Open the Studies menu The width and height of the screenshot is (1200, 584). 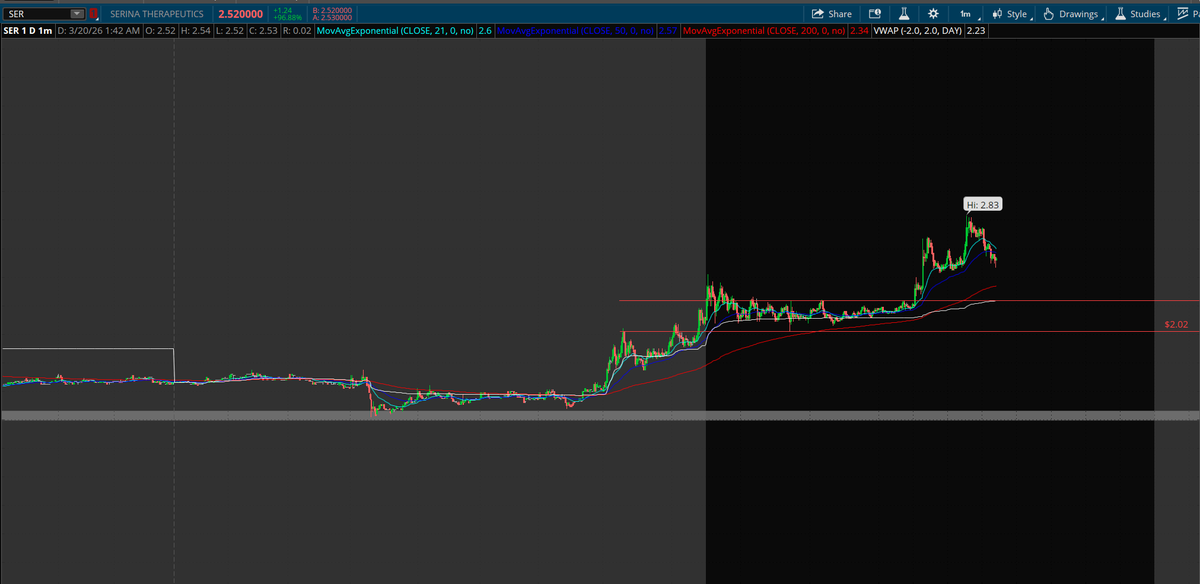click(1139, 14)
